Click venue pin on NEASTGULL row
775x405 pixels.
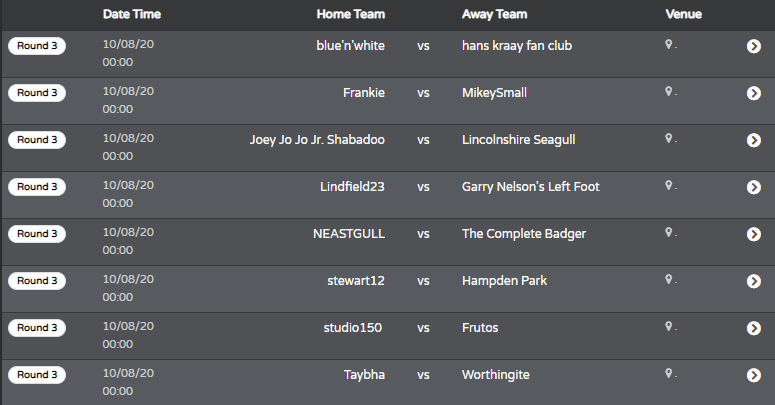tap(668, 232)
